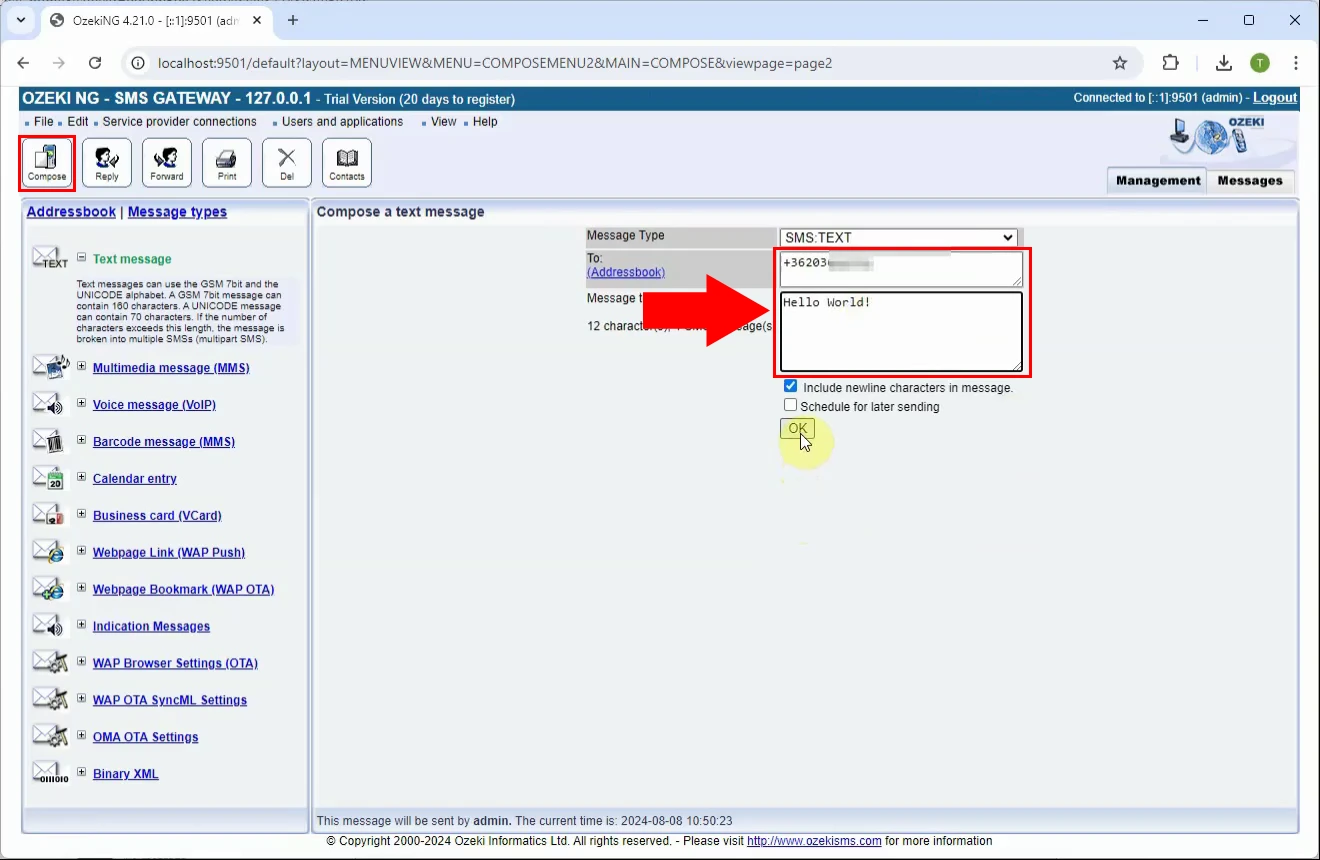Click the Forward toolbar icon
This screenshot has height=860, width=1320.
[167, 162]
